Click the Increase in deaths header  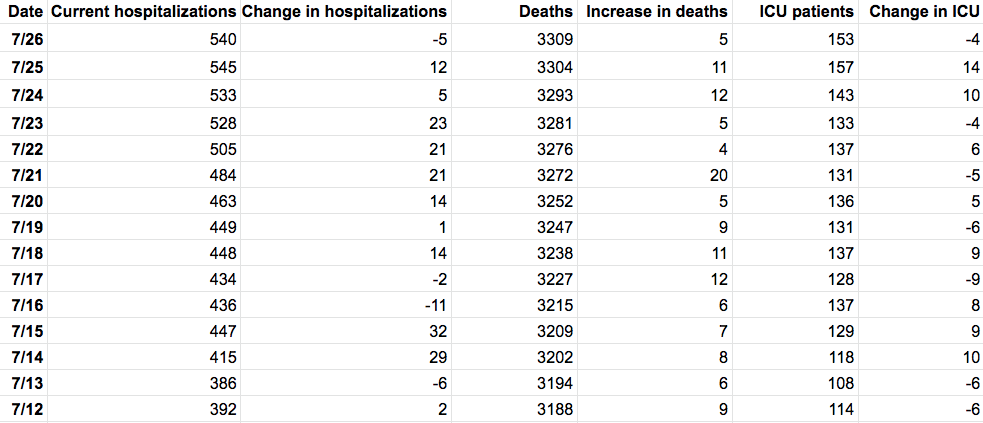click(x=657, y=12)
